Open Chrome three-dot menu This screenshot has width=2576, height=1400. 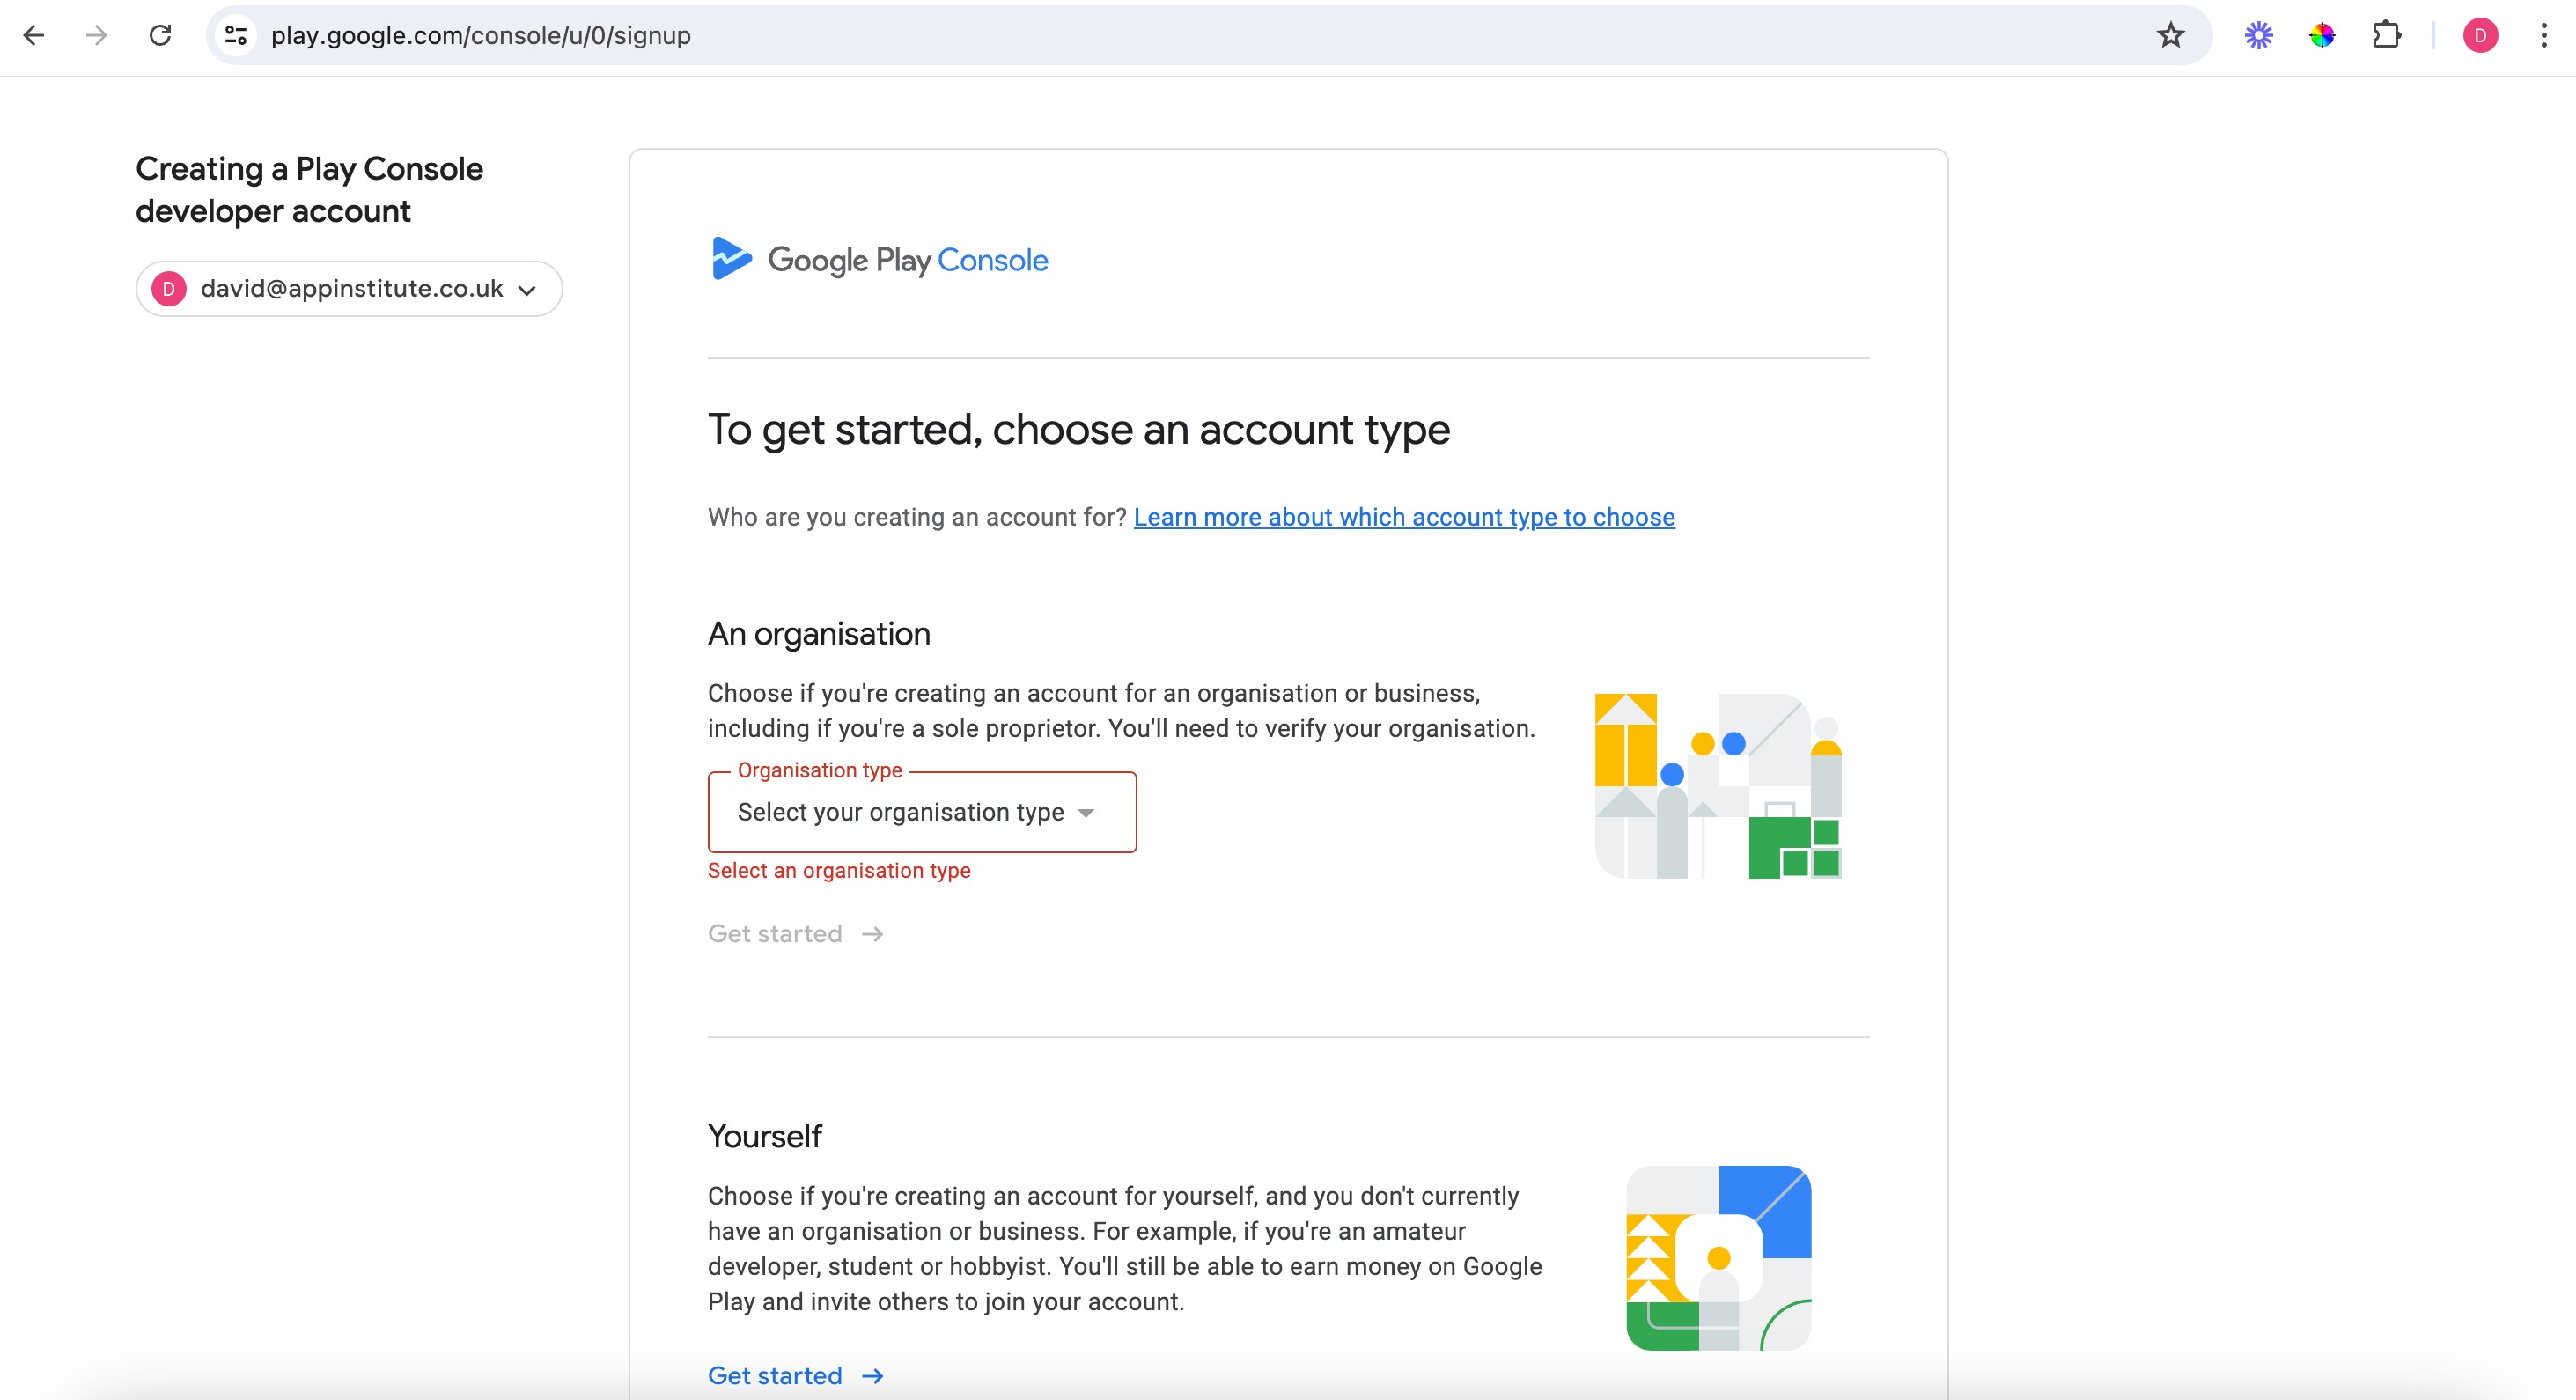click(2543, 36)
